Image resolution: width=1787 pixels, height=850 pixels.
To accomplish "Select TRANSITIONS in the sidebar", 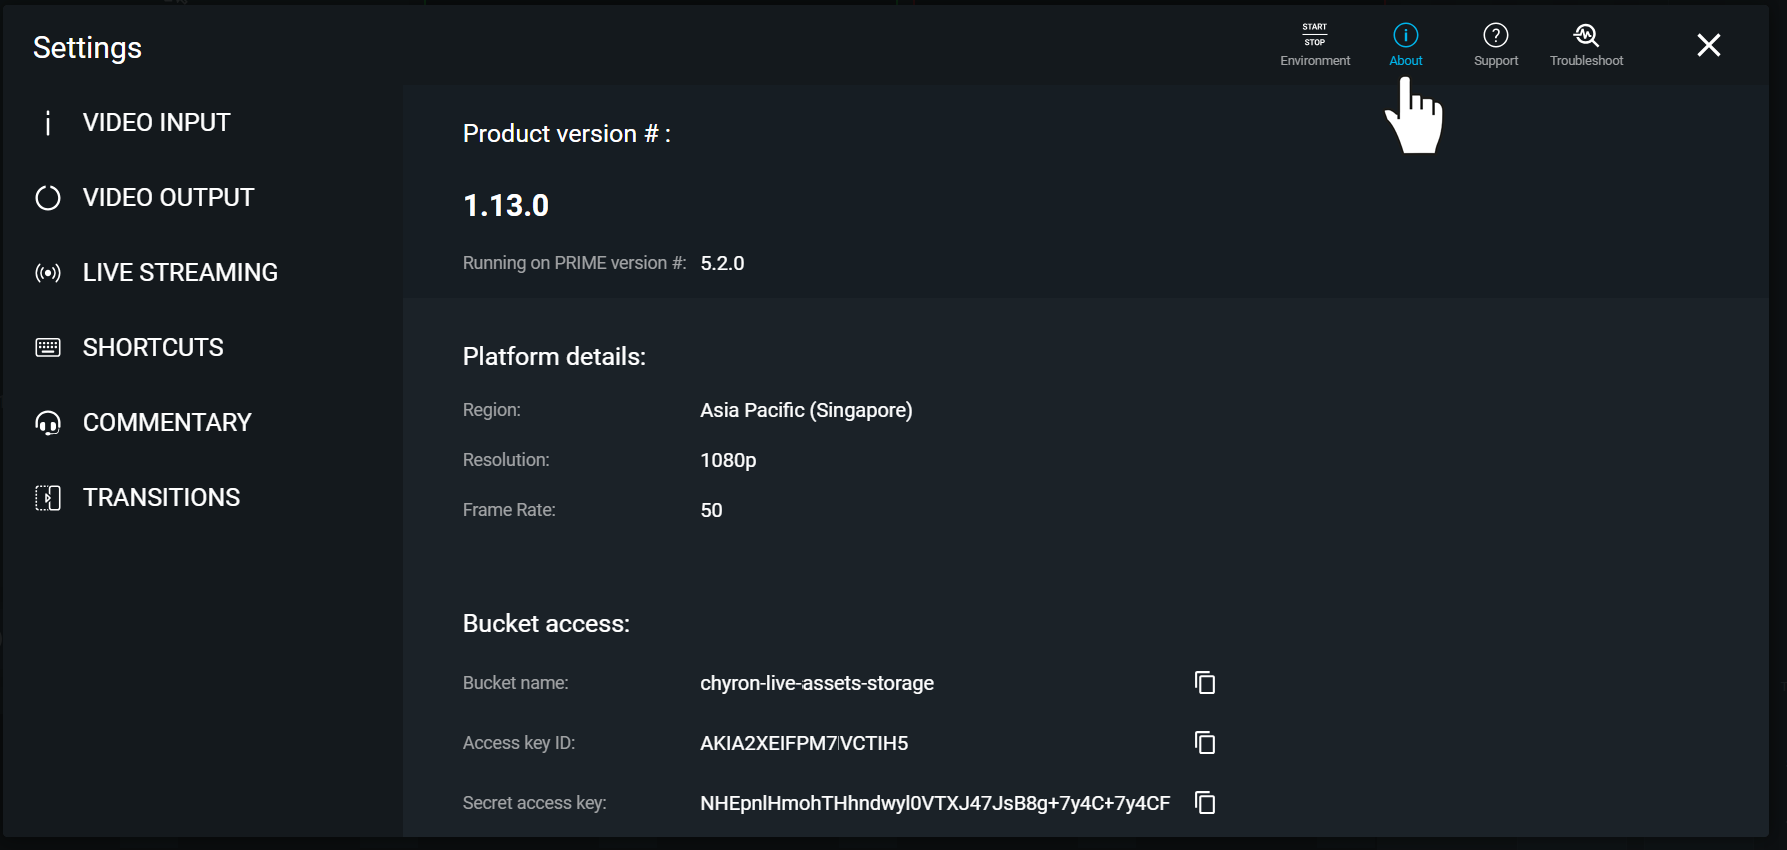I will tap(161, 498).
